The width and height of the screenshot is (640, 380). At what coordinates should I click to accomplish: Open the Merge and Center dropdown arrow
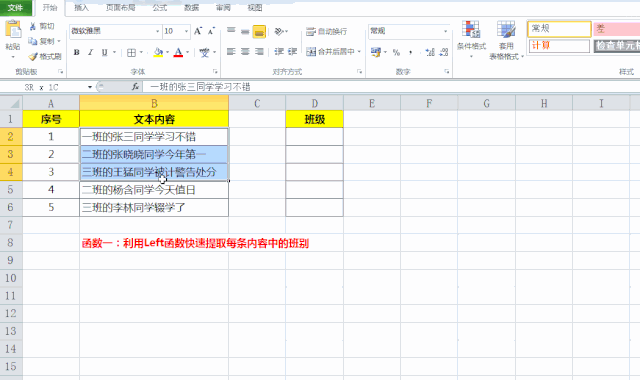359,52
